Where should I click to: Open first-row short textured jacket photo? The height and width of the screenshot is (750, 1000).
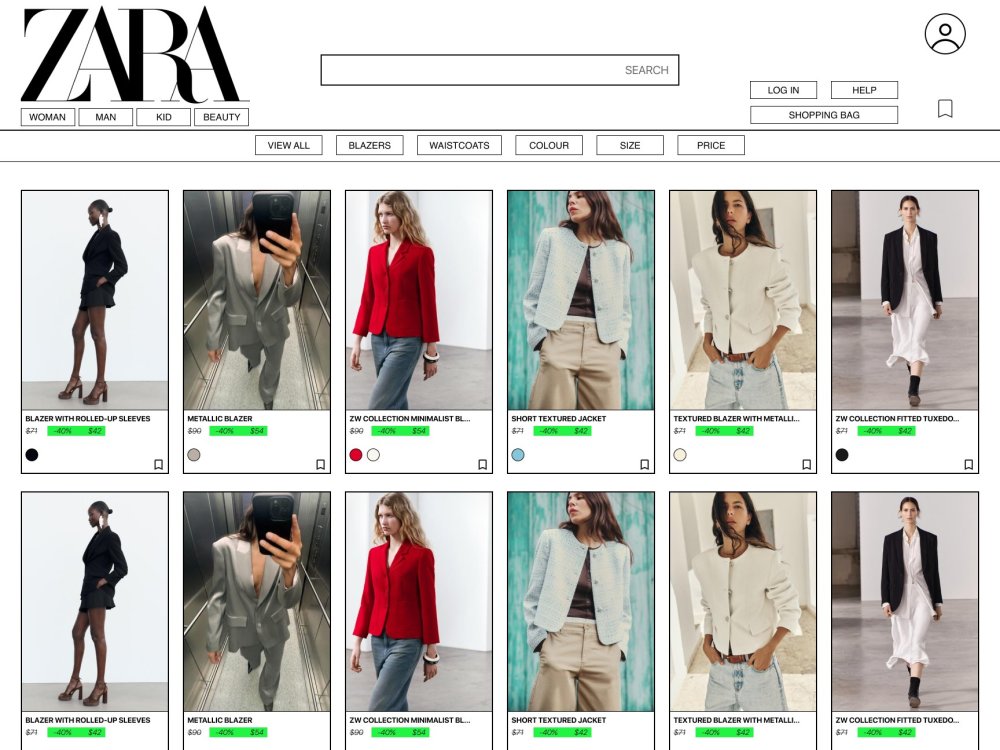[x=581, y=300]
